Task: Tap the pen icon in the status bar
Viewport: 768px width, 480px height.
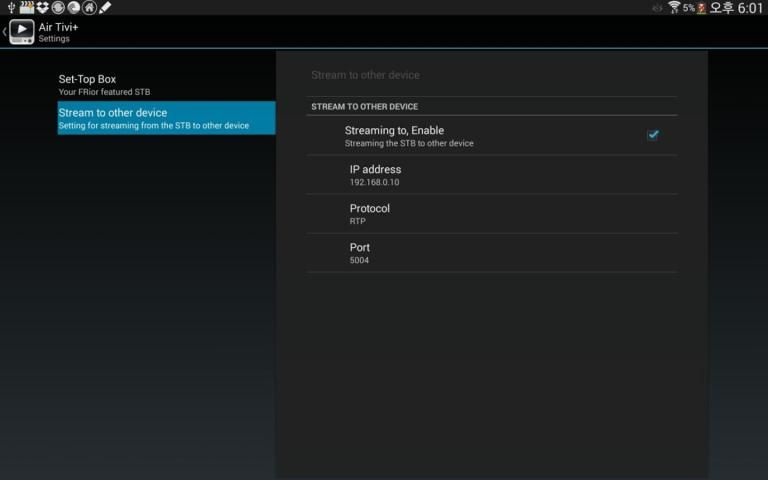Action: point(105,8)
